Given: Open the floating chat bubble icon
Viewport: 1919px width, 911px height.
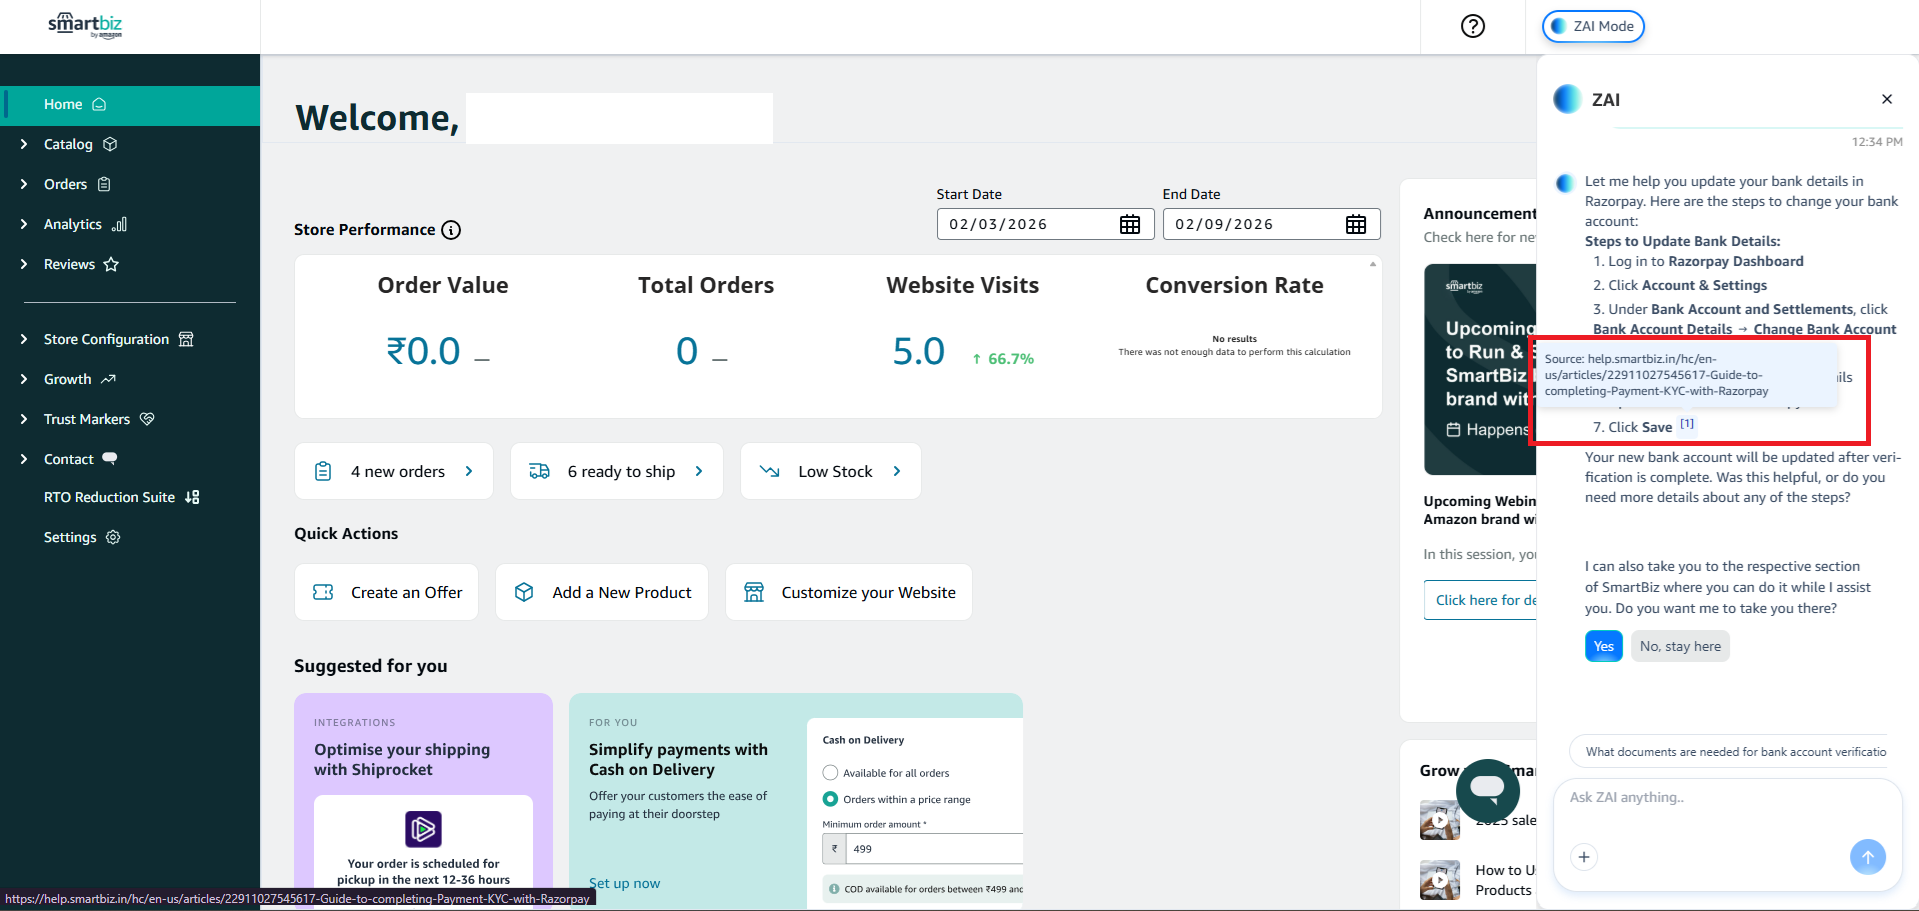Looking at the screenshot, I should 1487,788.
